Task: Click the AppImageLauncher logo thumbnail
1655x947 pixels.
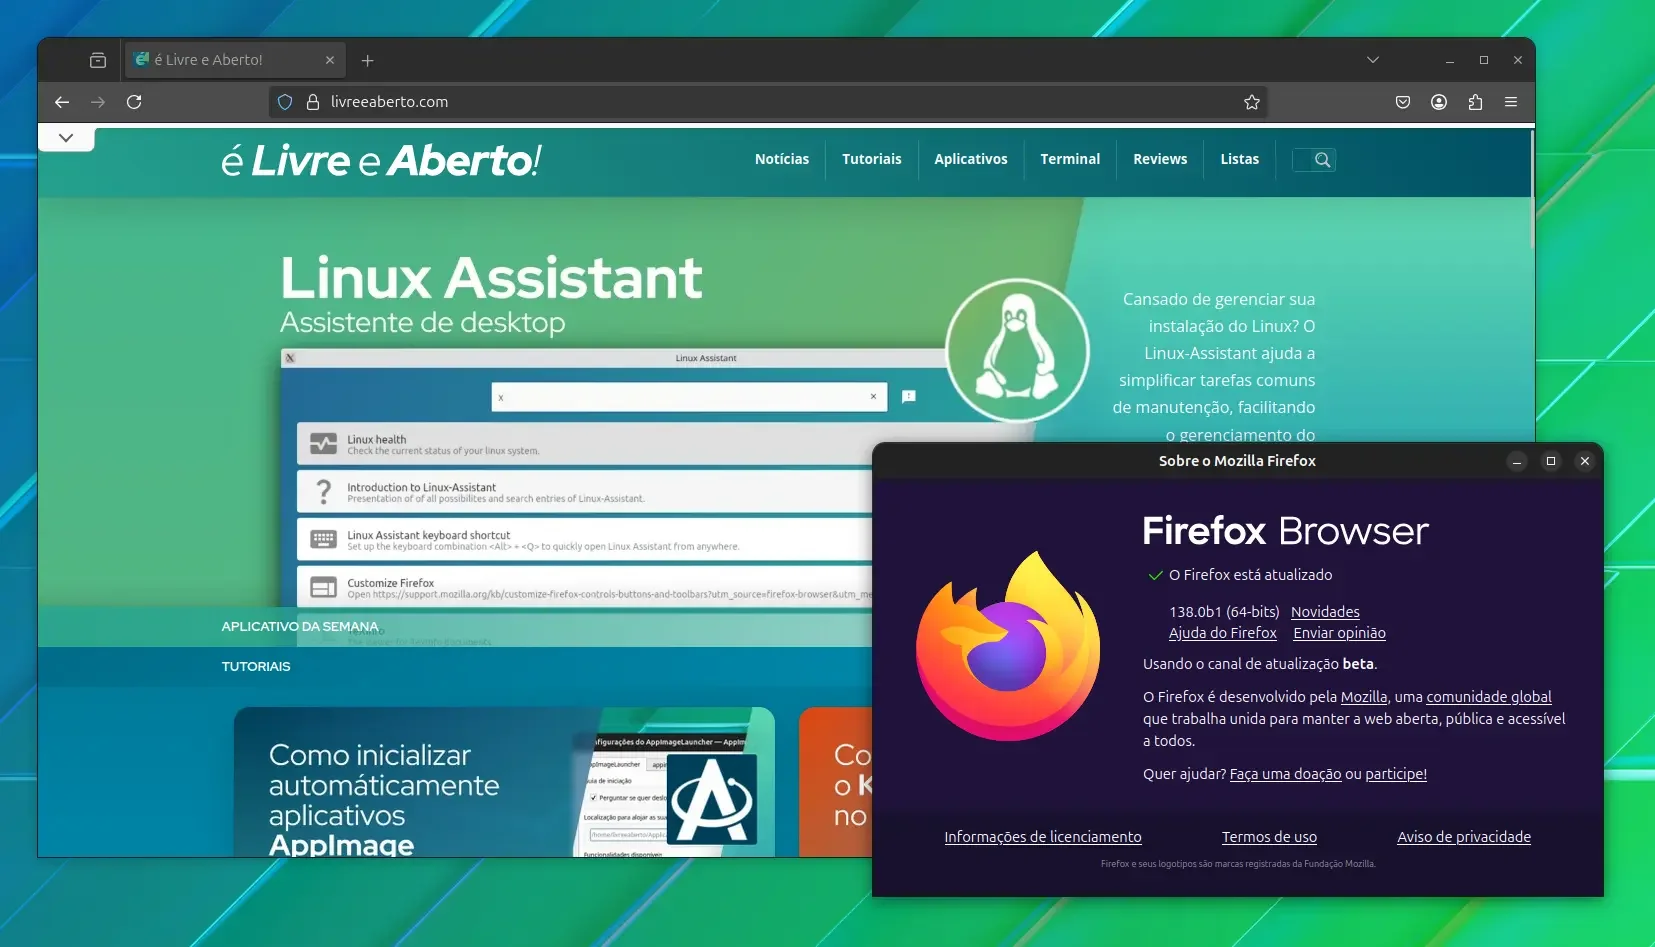Action: tap(711, 799)
